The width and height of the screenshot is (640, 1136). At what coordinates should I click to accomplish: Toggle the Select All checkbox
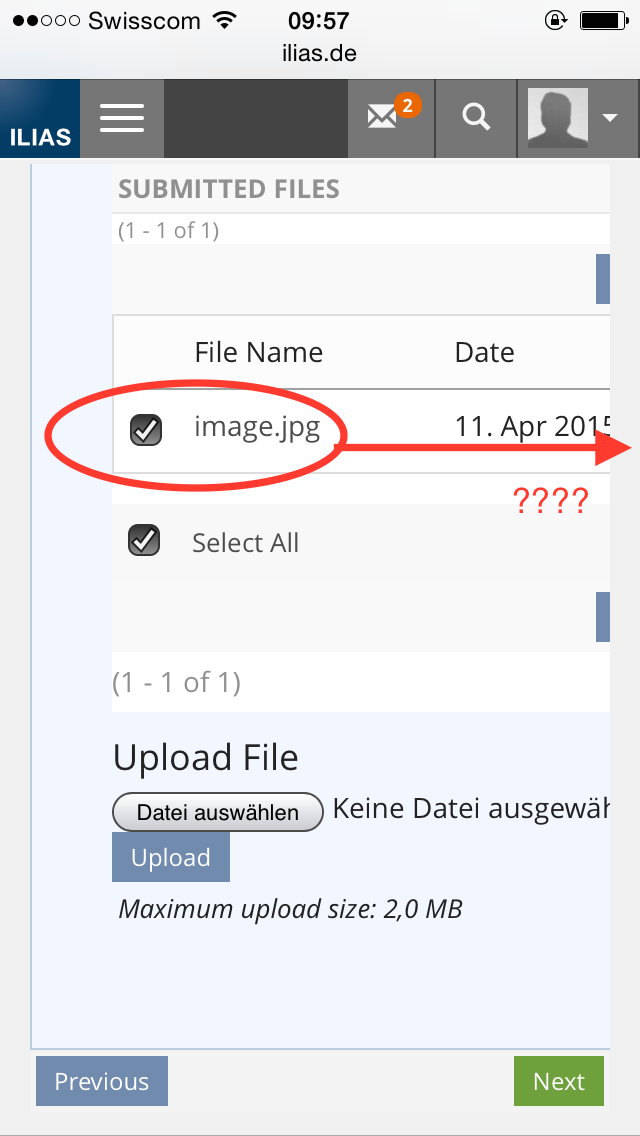pyautogui.click(x=145, y=541)
